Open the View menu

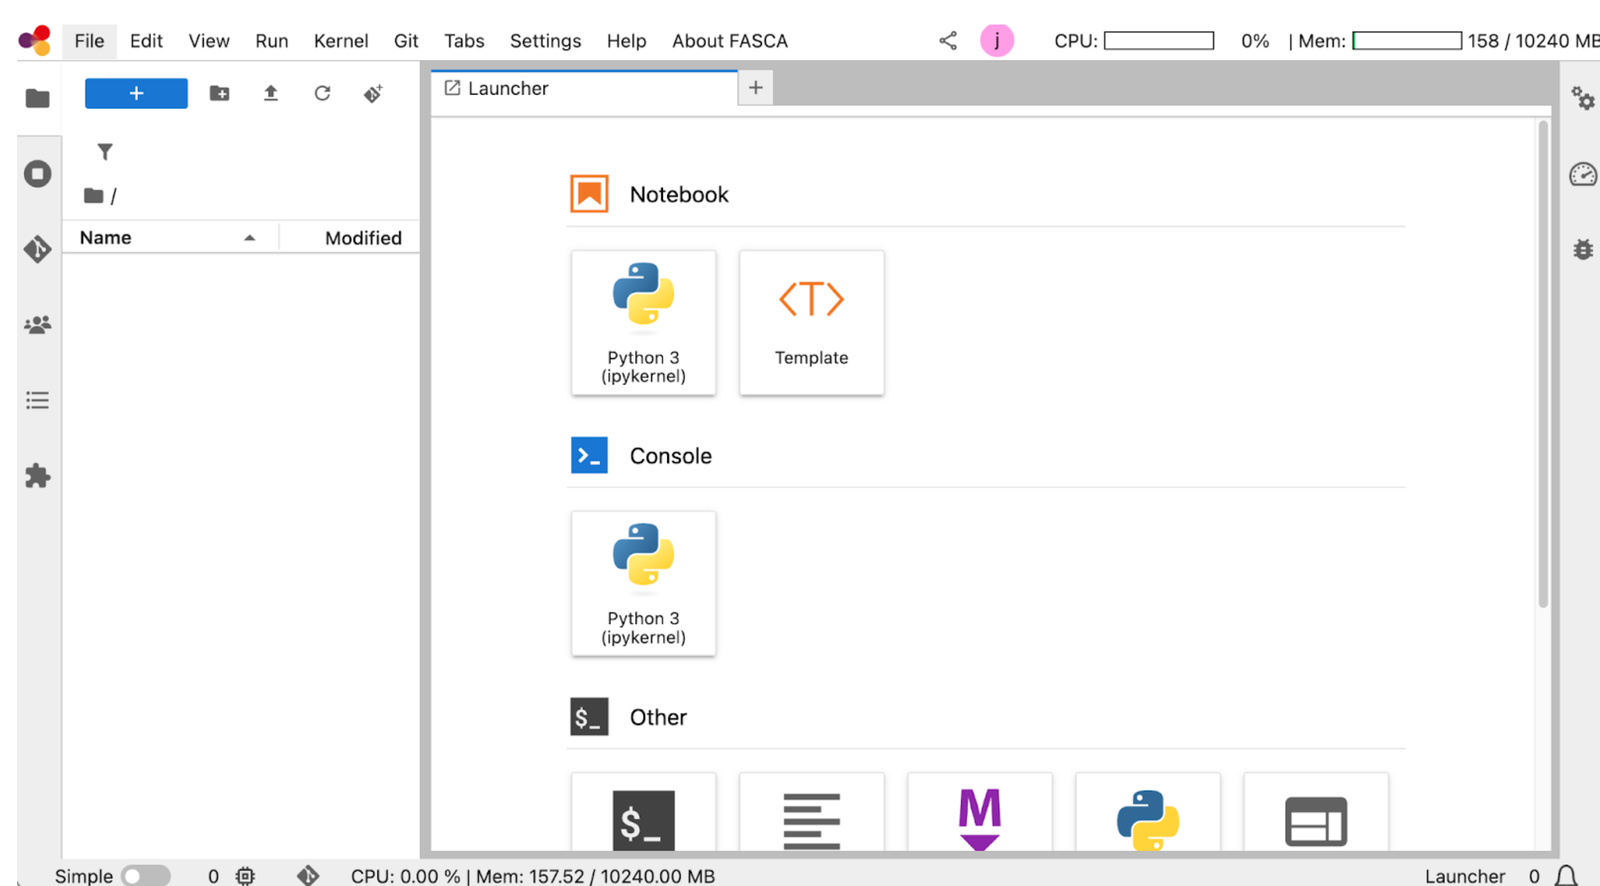tap(209, 41)
